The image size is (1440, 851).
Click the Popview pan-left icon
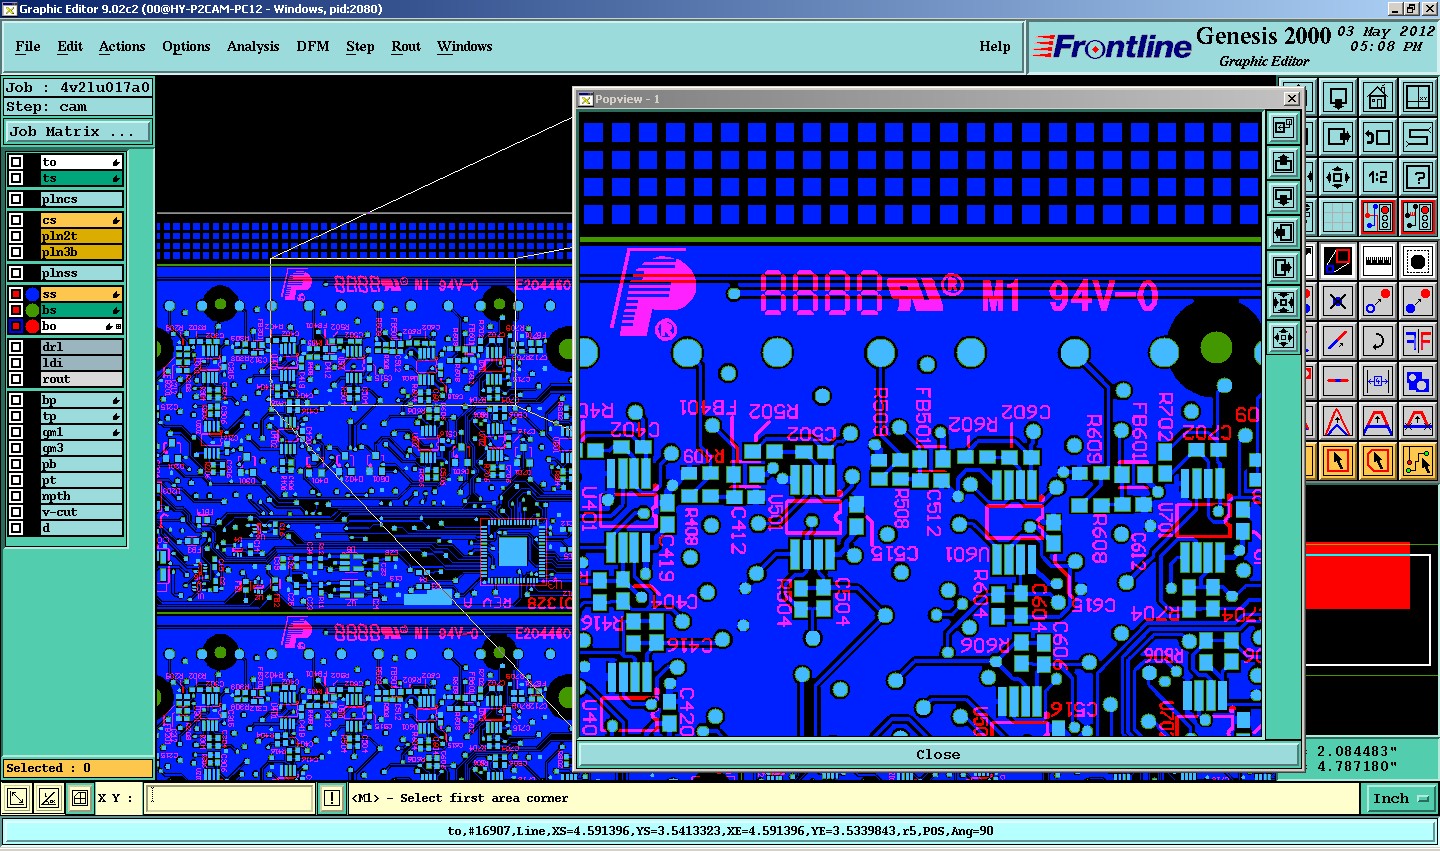click(x=1284, y=232)
